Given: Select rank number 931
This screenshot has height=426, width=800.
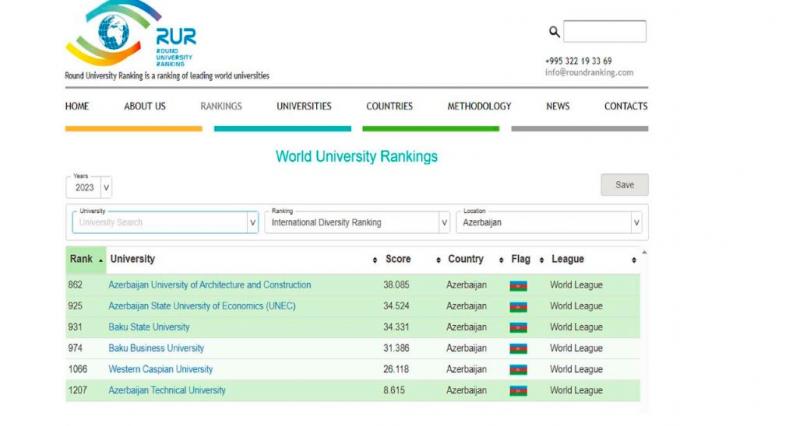Looking at the screenshot, I should pos(75,327).
